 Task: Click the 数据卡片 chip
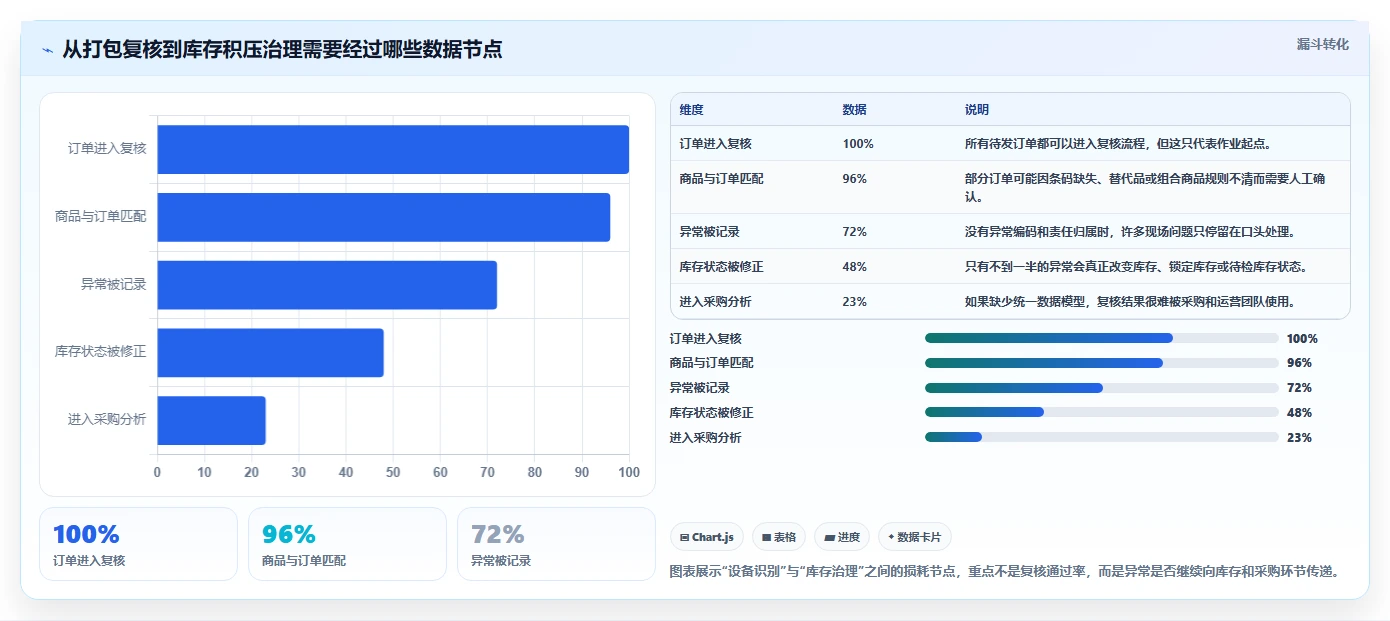click(914, 537)
